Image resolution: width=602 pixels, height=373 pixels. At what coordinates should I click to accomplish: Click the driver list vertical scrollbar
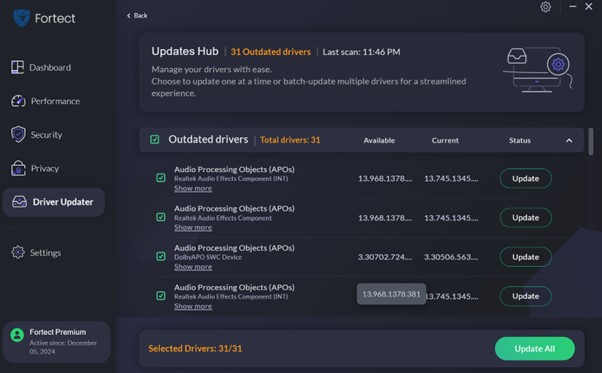[590, 142]
